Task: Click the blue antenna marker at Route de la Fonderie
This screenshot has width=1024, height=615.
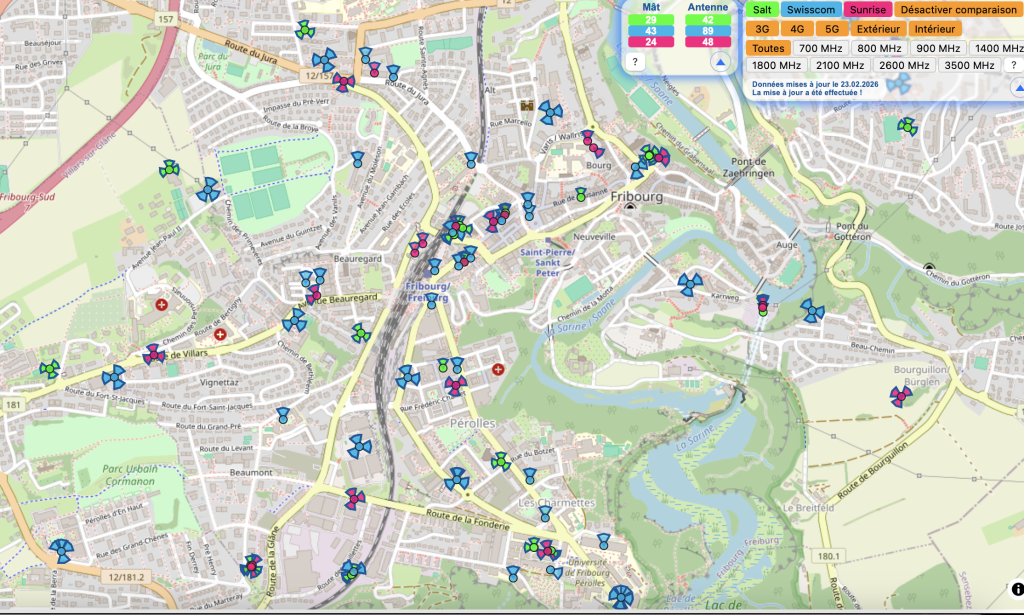Action: point(457,480)
